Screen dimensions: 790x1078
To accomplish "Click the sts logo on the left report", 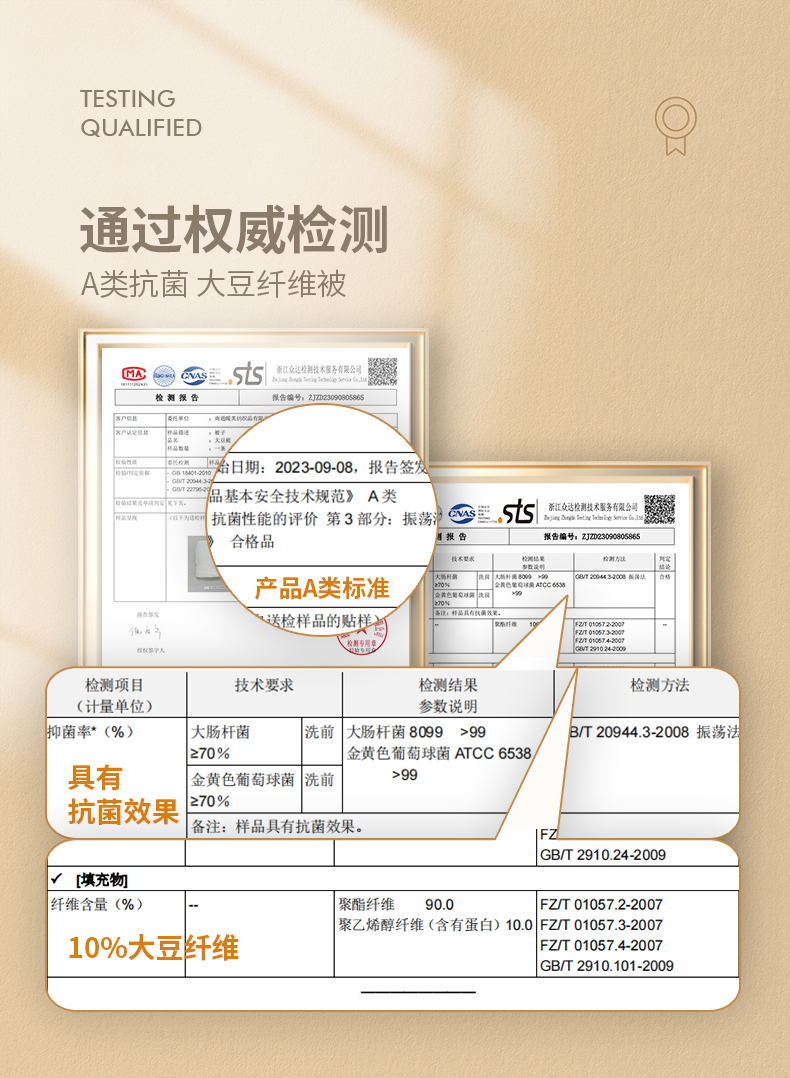I will tap(248, 374).
